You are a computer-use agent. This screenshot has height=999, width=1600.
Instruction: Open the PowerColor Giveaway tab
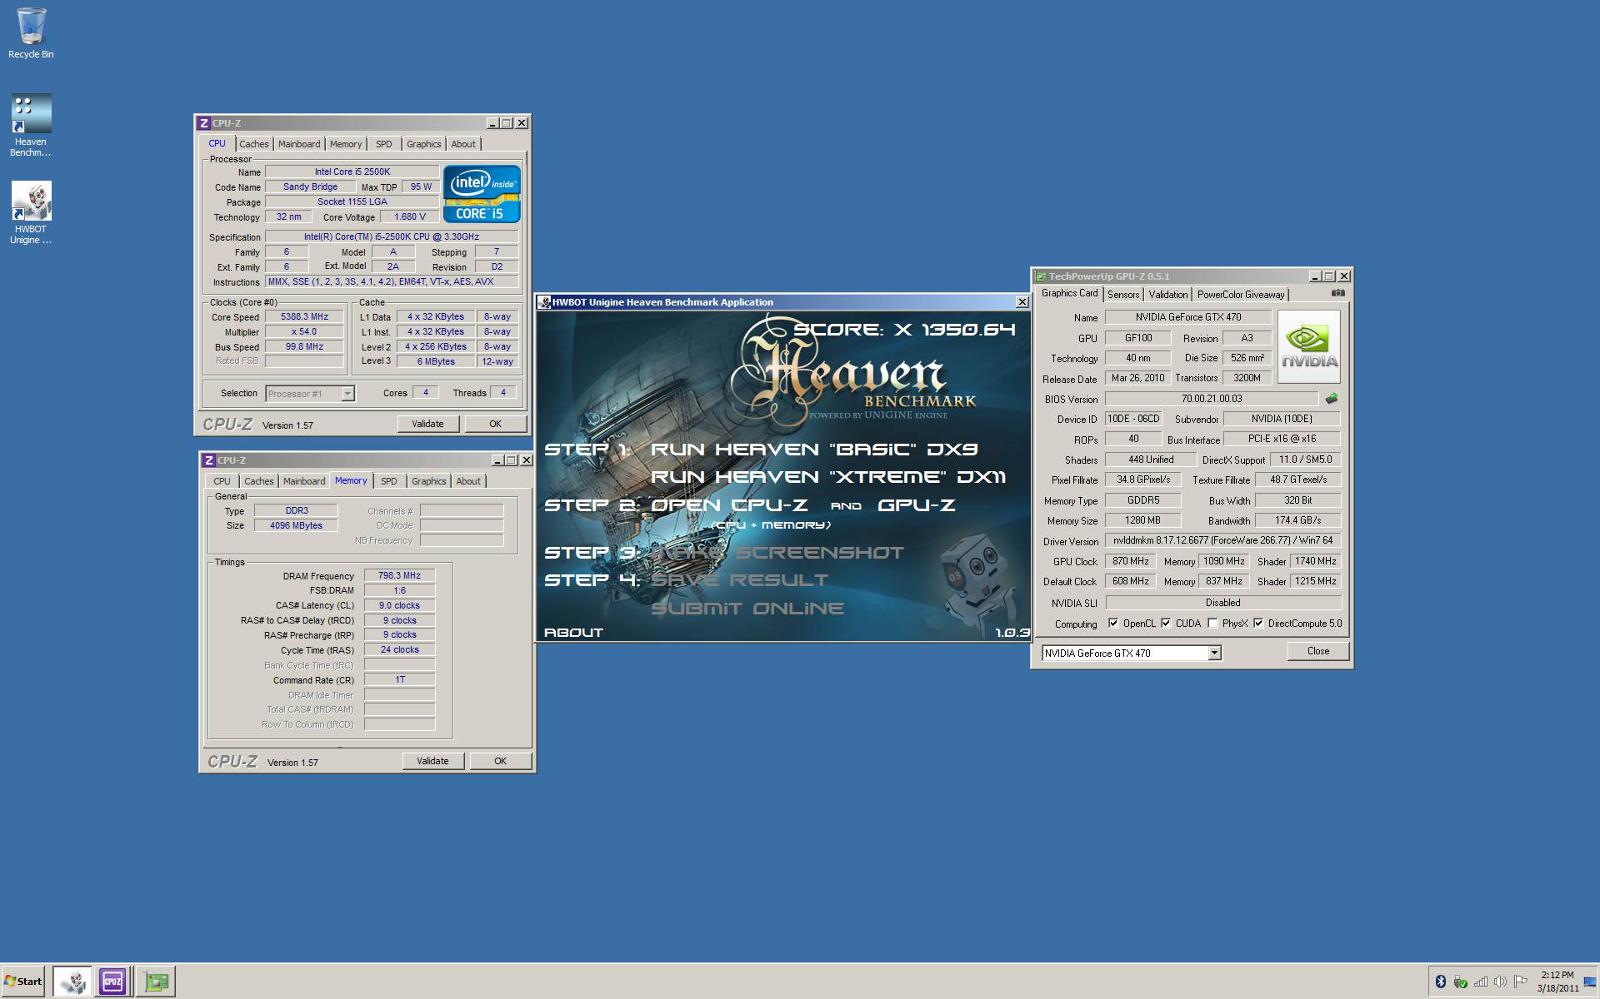pos(1241,294)
